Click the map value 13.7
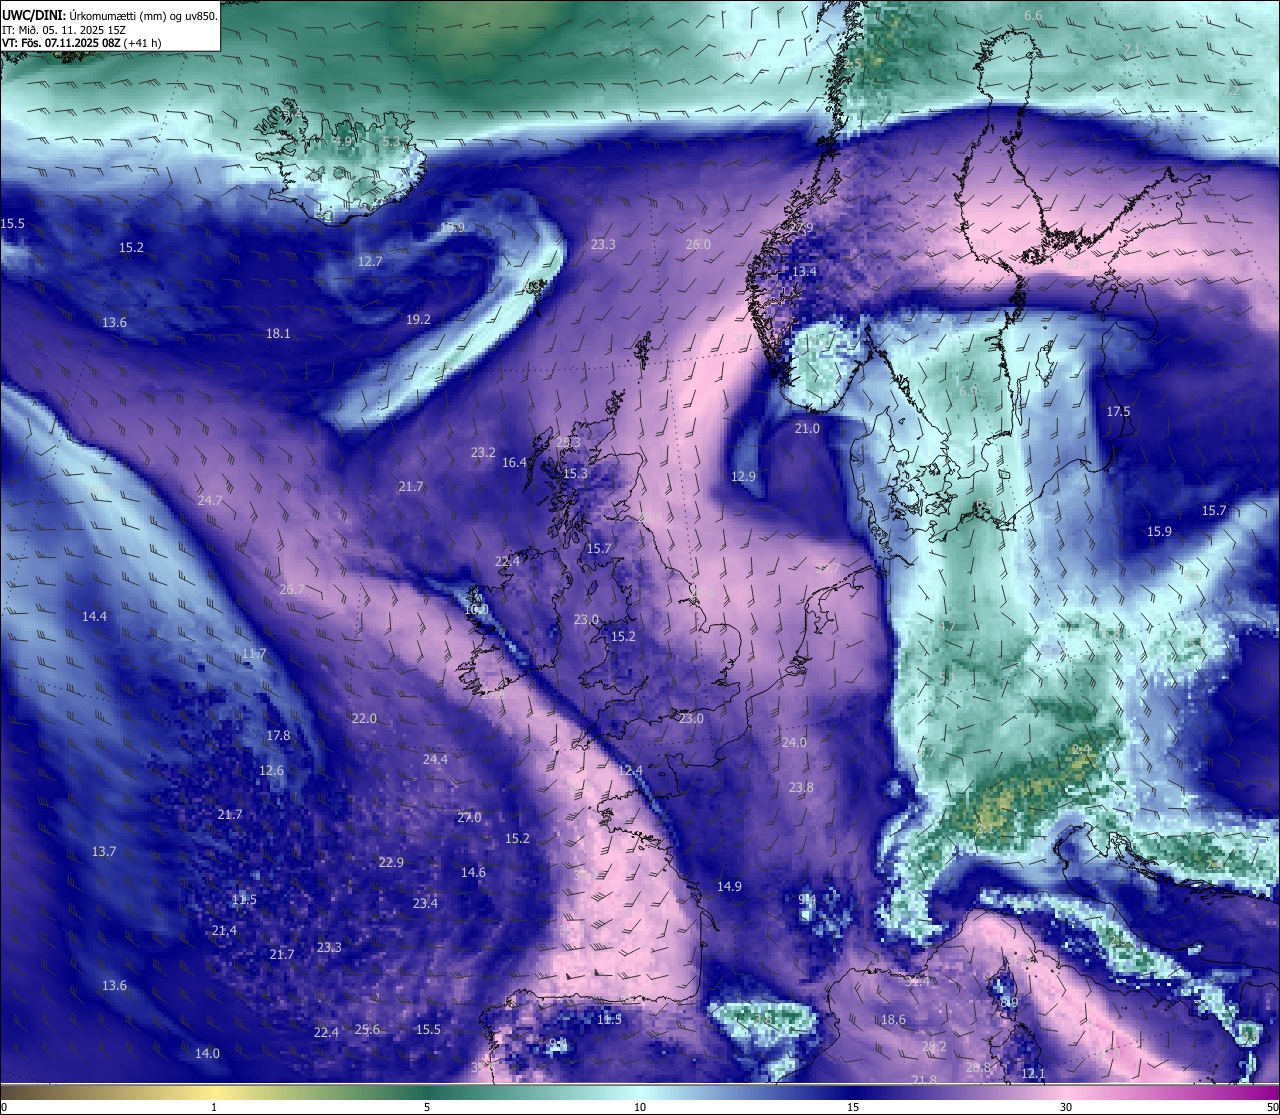Image resolution: width=1280 pixels, height=1115 pixels. (x=104, y=851)
